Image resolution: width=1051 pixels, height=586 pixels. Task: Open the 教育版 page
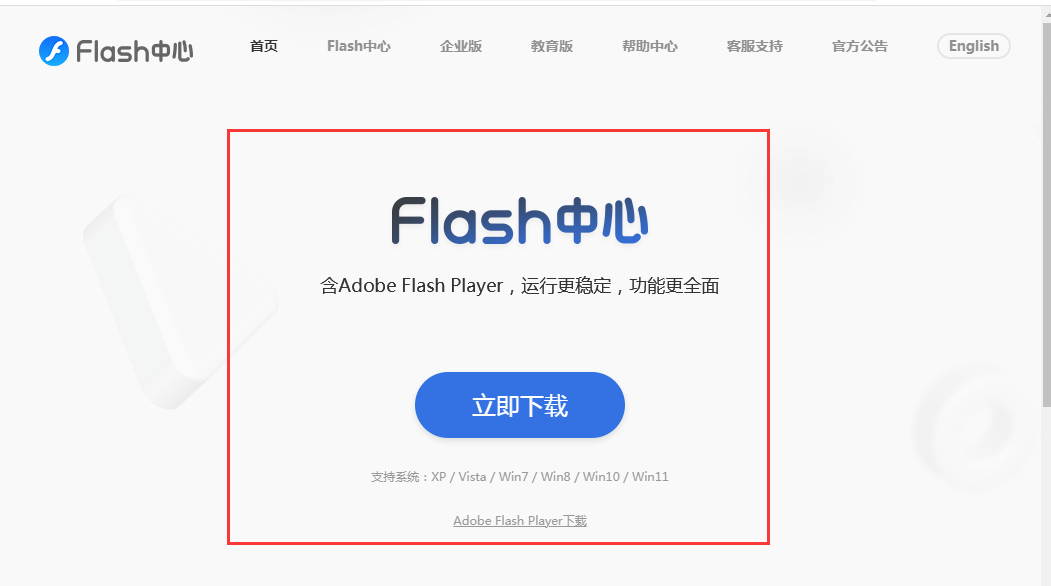[552, 46]
